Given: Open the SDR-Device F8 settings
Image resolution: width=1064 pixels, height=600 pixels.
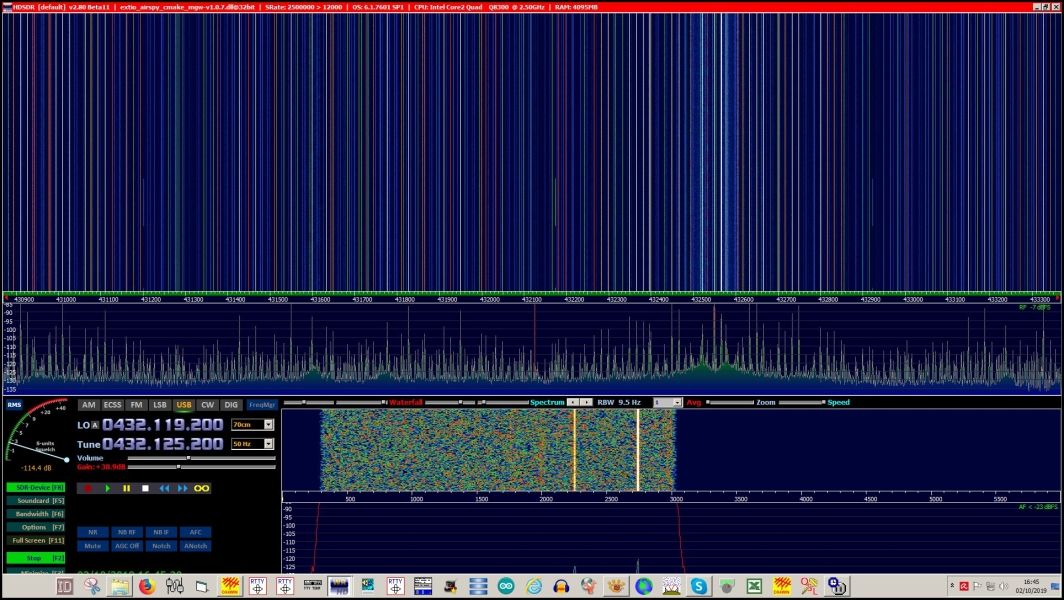Looking at the screenshot, I should click(x=35, y=487).
